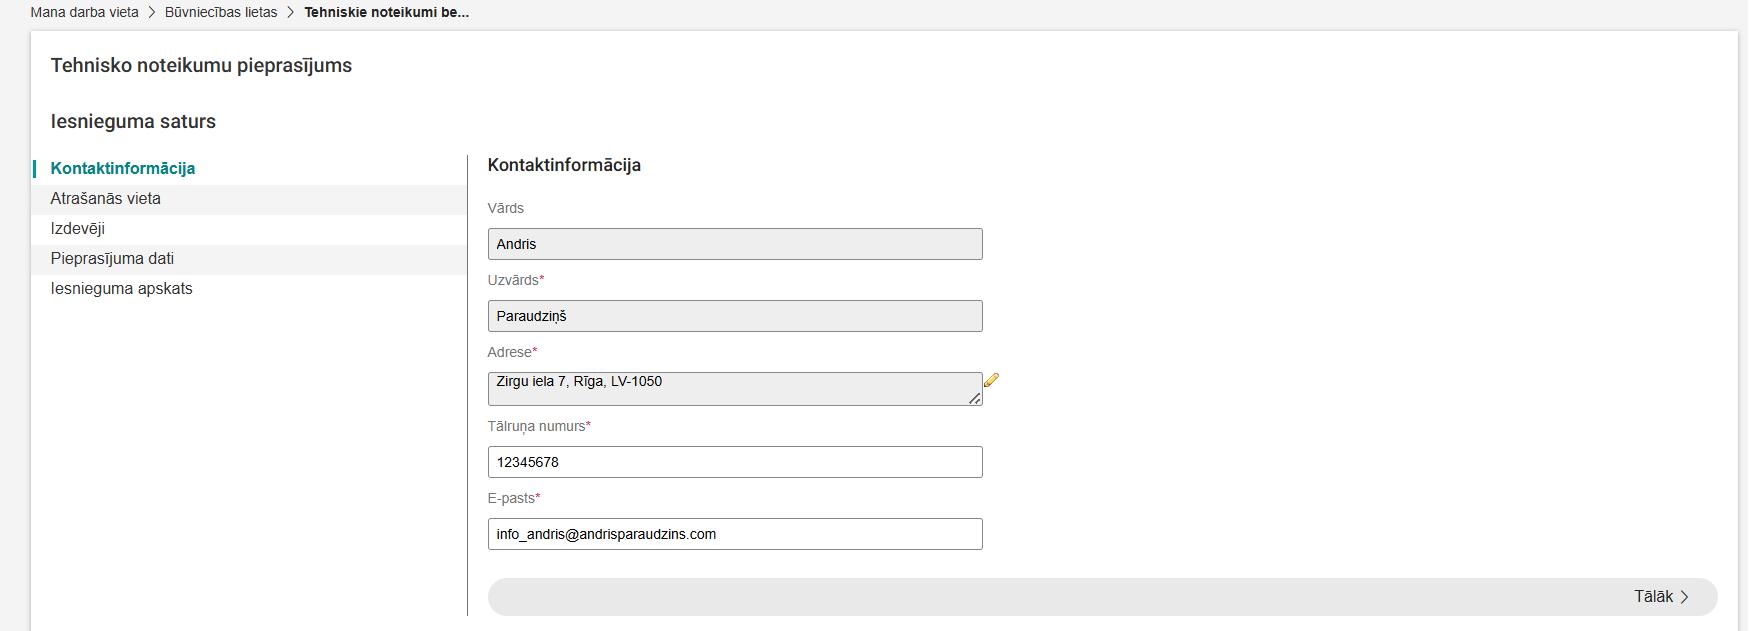Go to 'Būvniecības lietas' breadcrumb link
This screenshot has height=631, width=1750.
221,12
